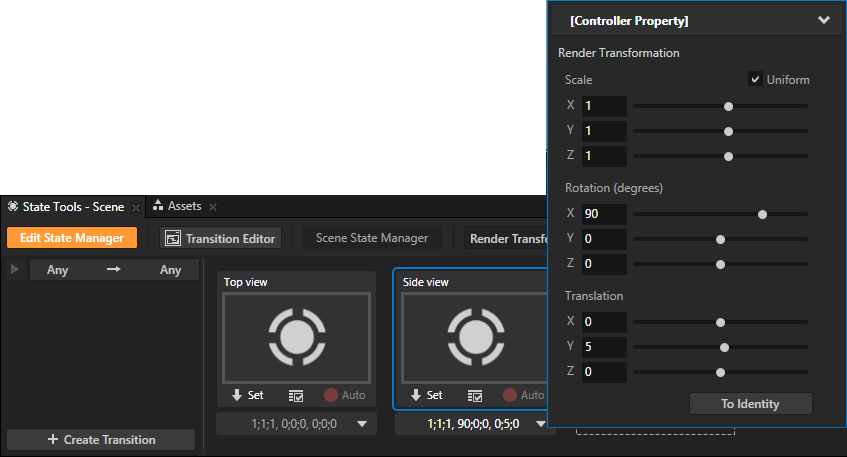Click Set arrow icon under Side view

point(416,395)
